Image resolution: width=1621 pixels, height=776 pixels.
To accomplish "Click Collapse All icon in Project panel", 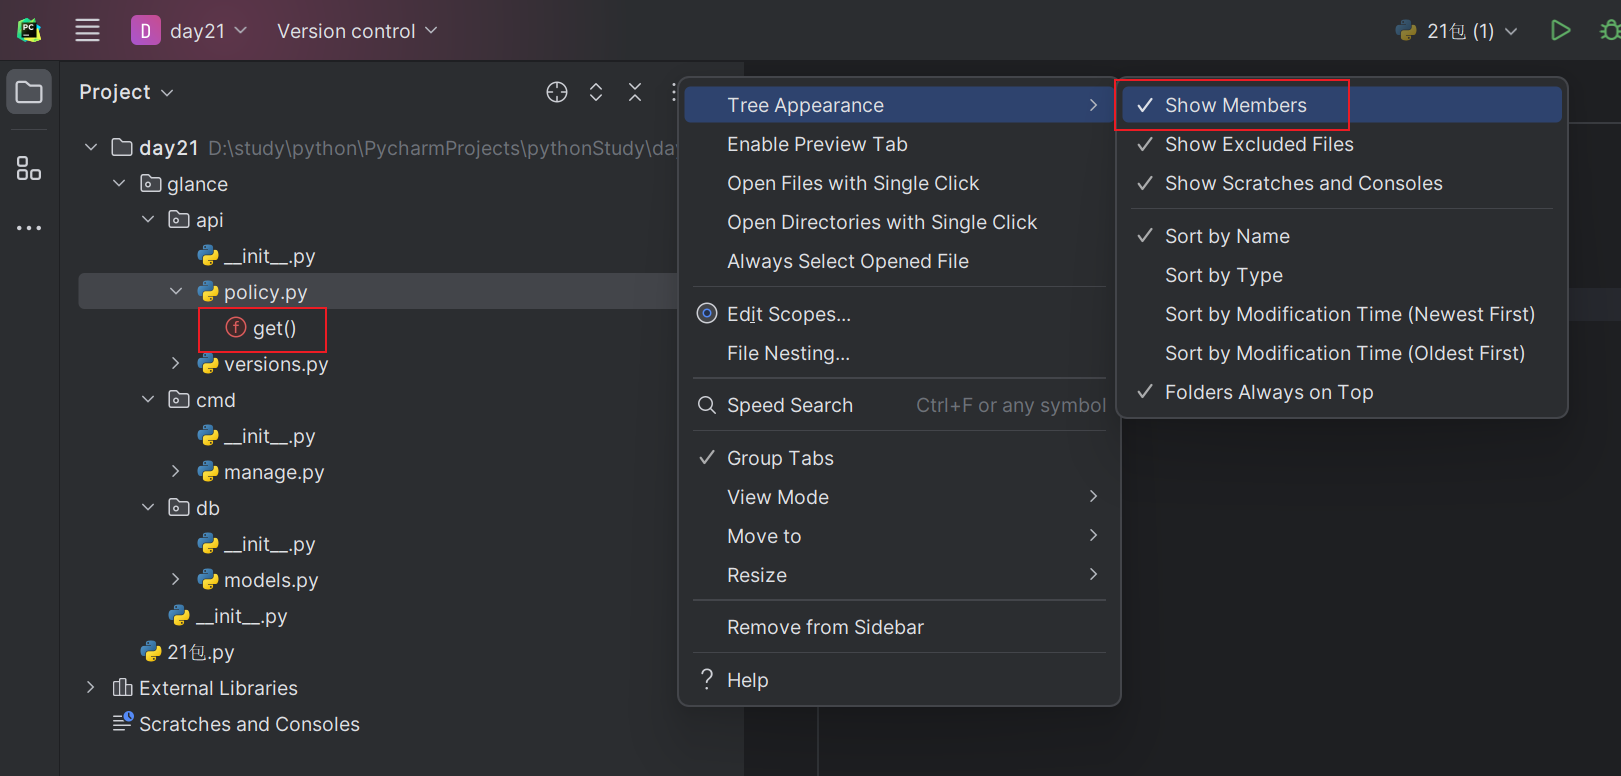I will [635, 92].
